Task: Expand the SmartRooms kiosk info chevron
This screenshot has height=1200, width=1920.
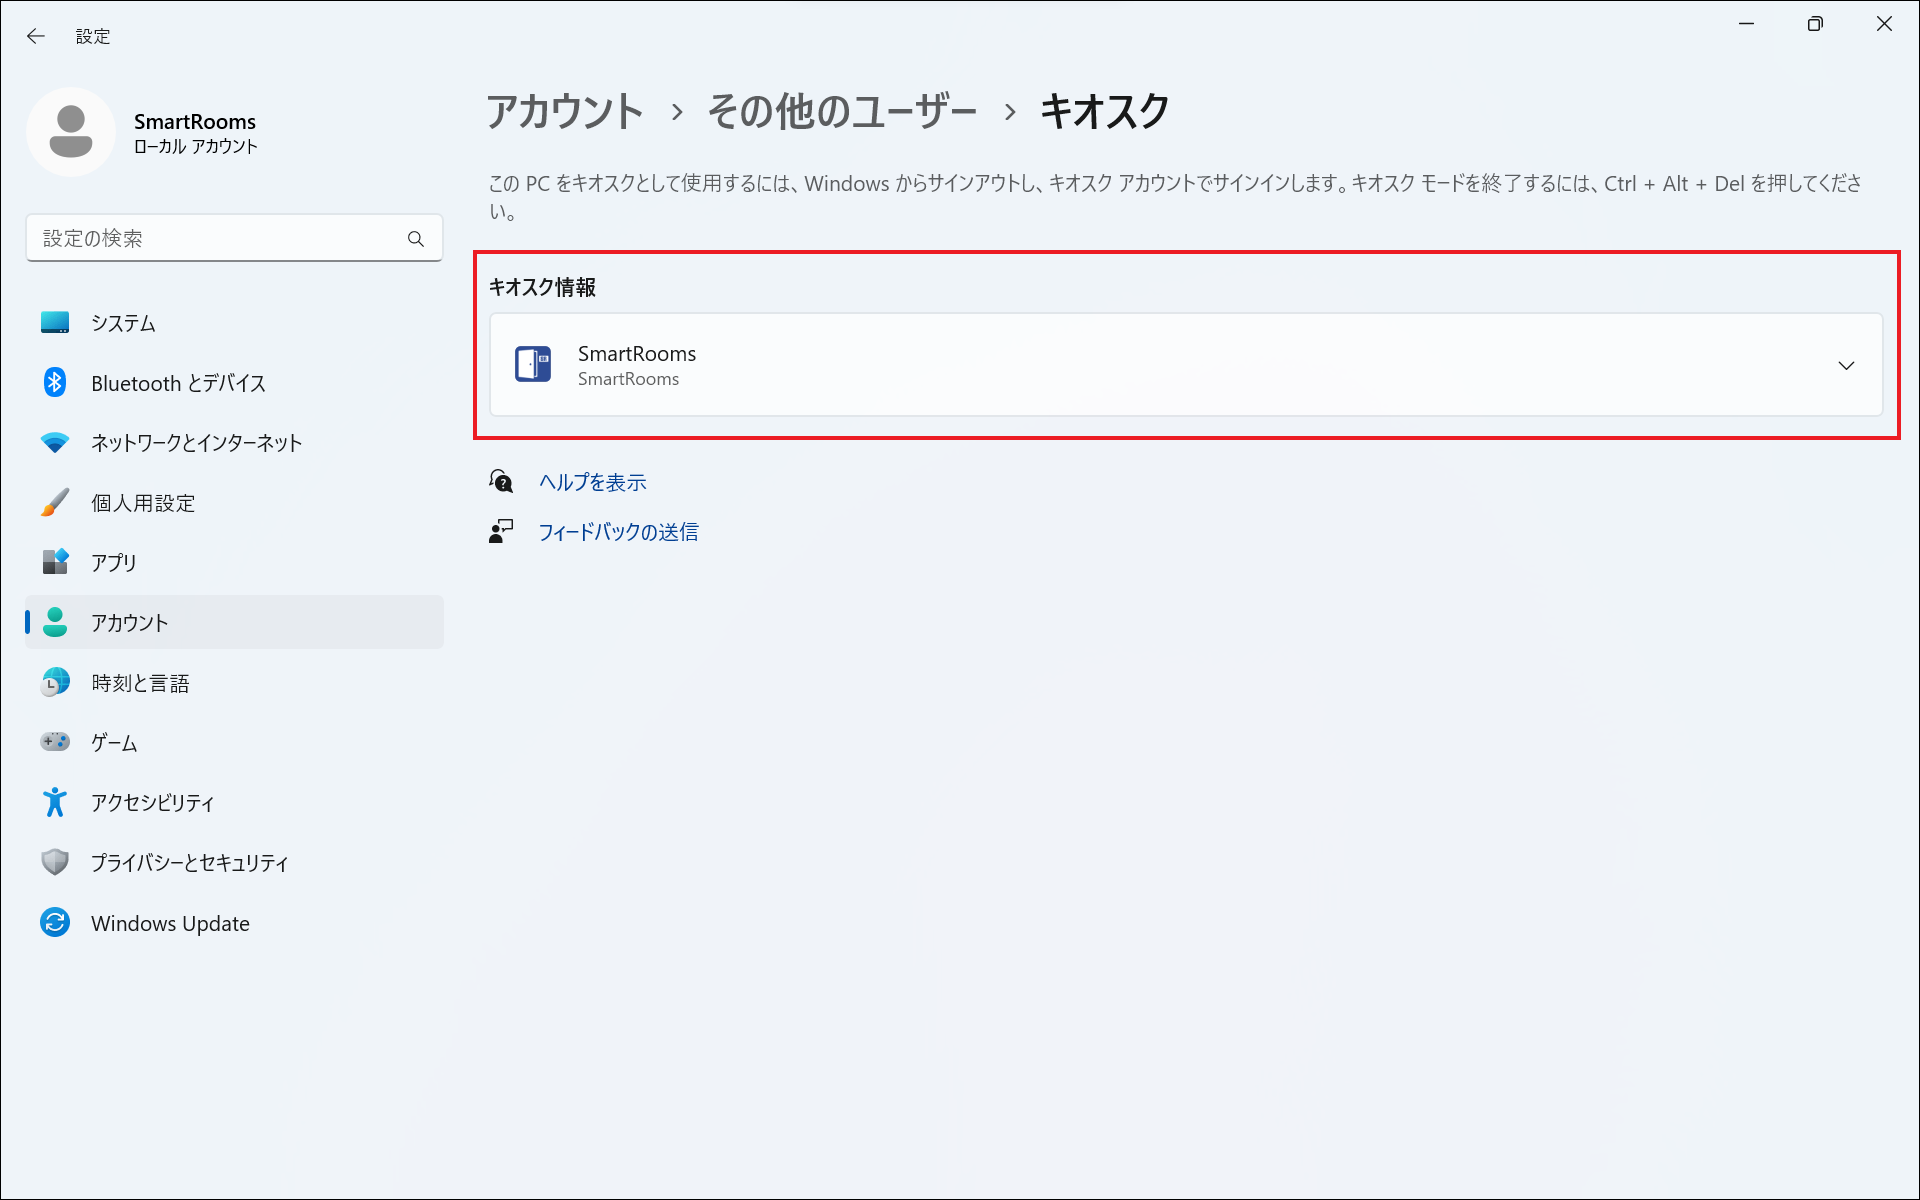Action: (1846, 365)
